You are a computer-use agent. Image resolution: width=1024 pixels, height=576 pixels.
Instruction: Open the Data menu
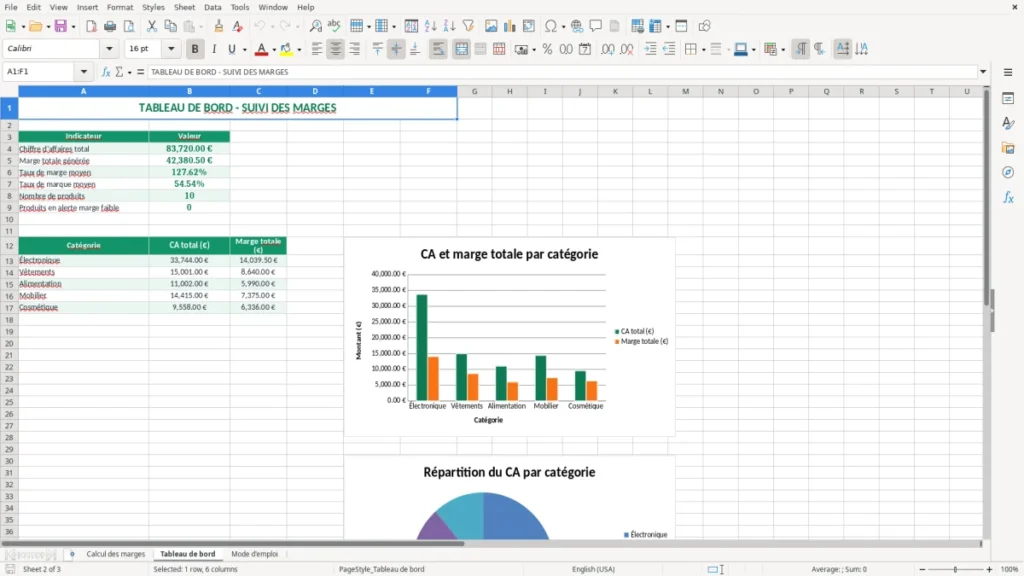pos(212,7)
